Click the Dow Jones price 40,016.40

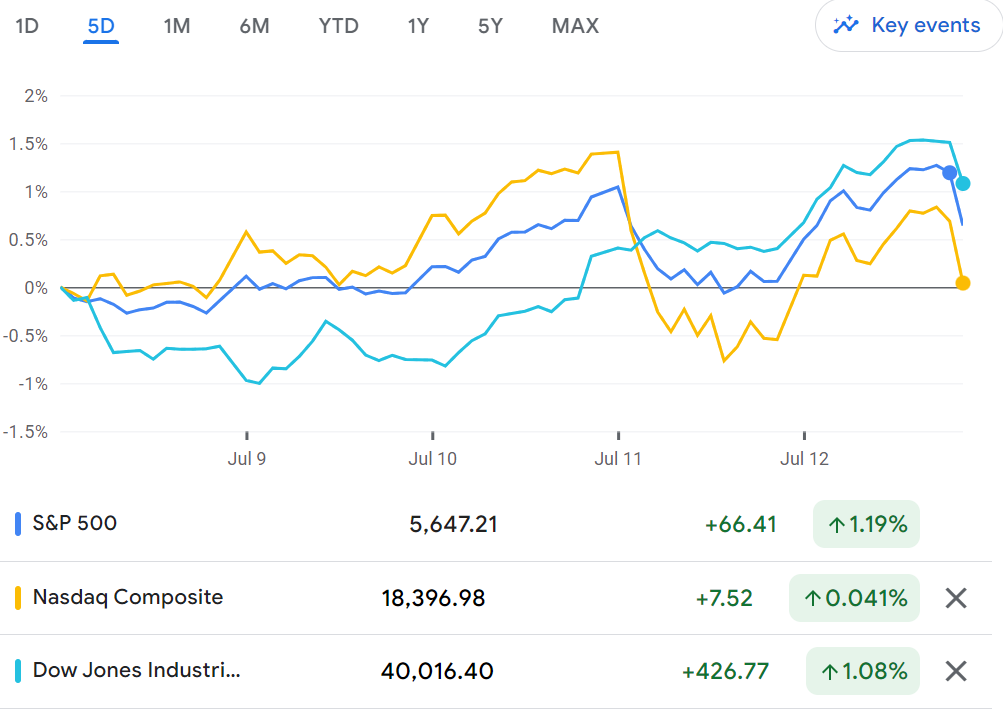(437, 671)
